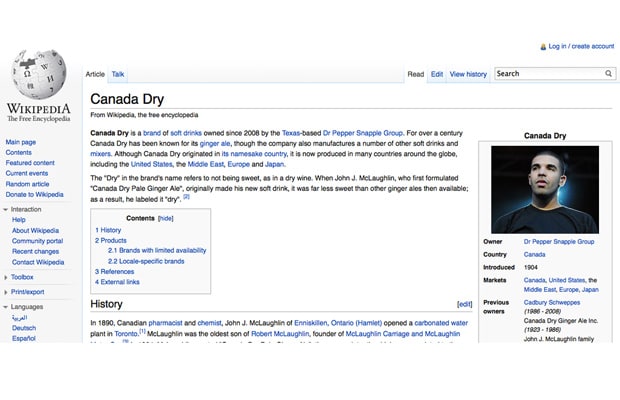Image resolution: width=620 pixels, height=400 pixels.
Task: Open Toronto link in History section
Action: (126, 334)
